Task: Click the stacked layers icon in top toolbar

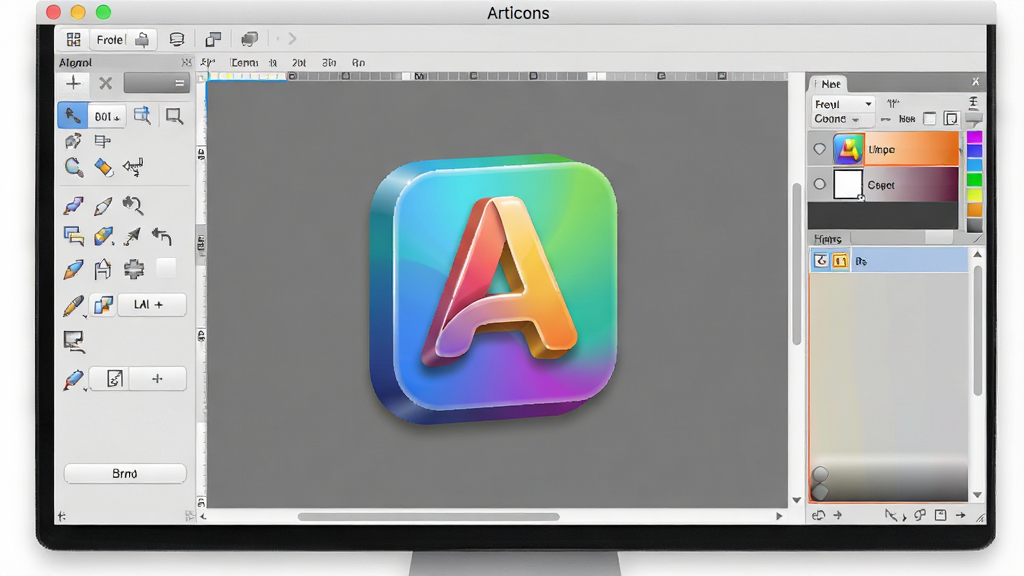Action: coord(249,40)
